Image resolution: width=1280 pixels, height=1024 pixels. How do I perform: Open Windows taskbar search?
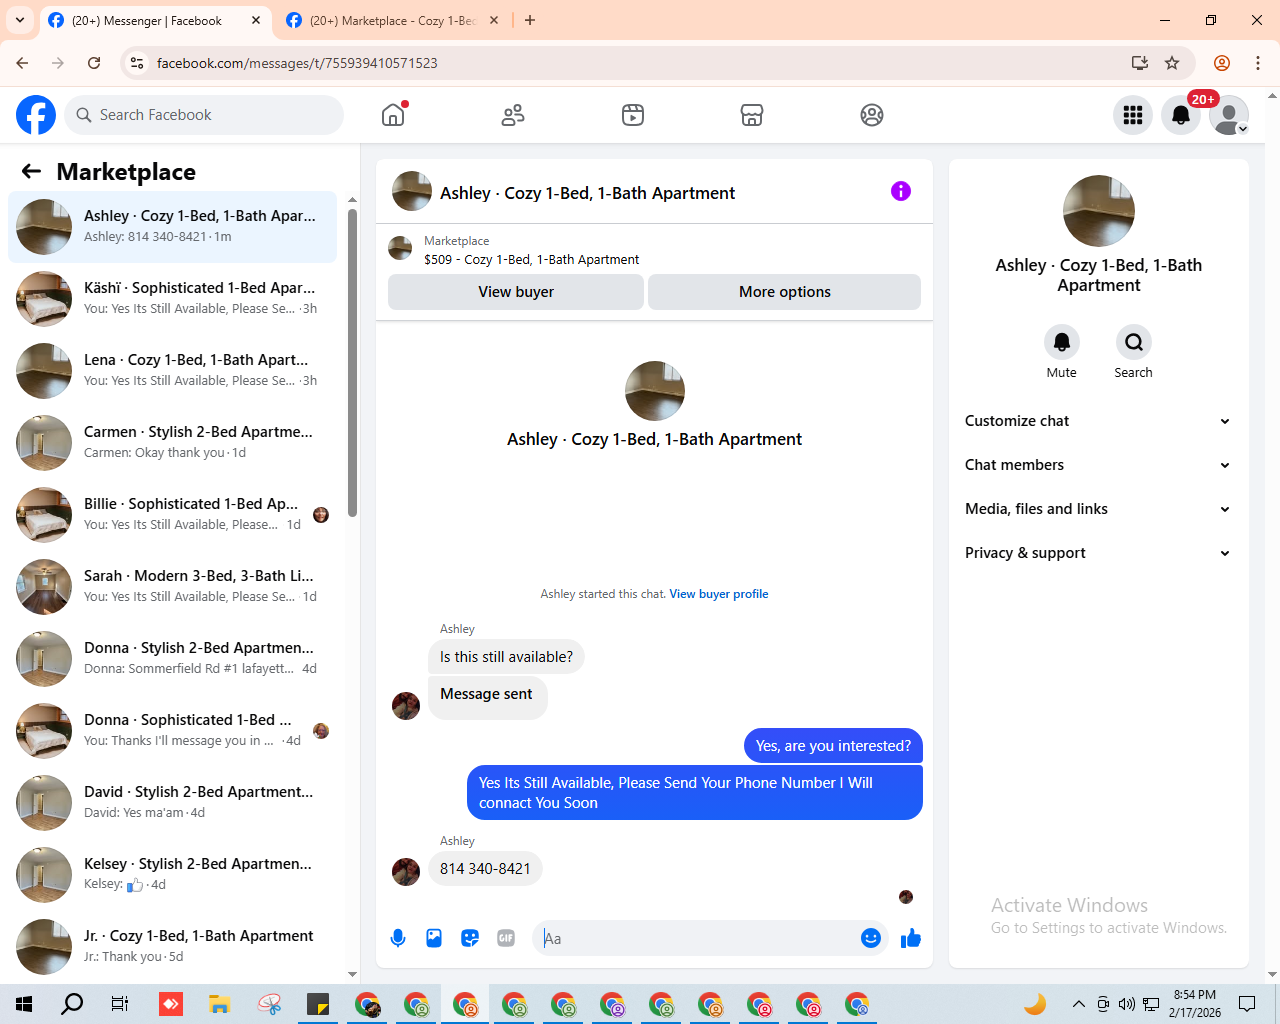[x=72, y=1004]
